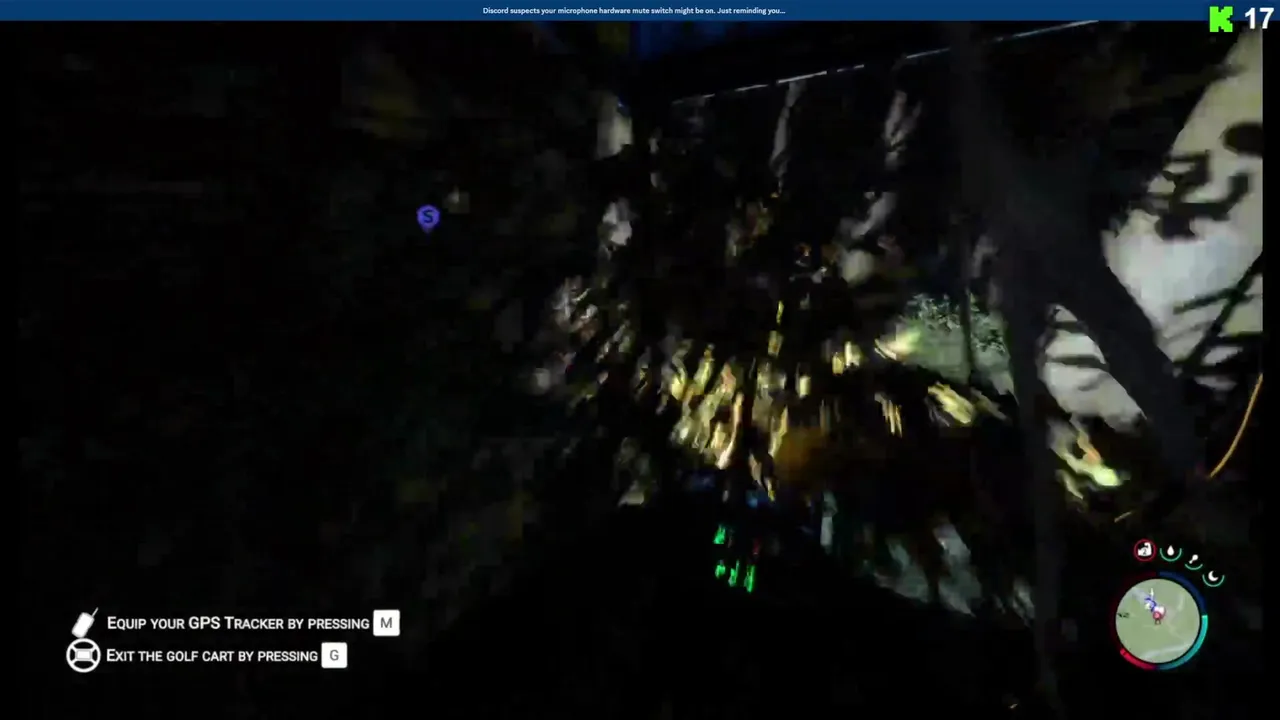The height and width of the screenshot is (720, 1280).
Task: Click the hunger drumstick status icon
Action: 1193,561
